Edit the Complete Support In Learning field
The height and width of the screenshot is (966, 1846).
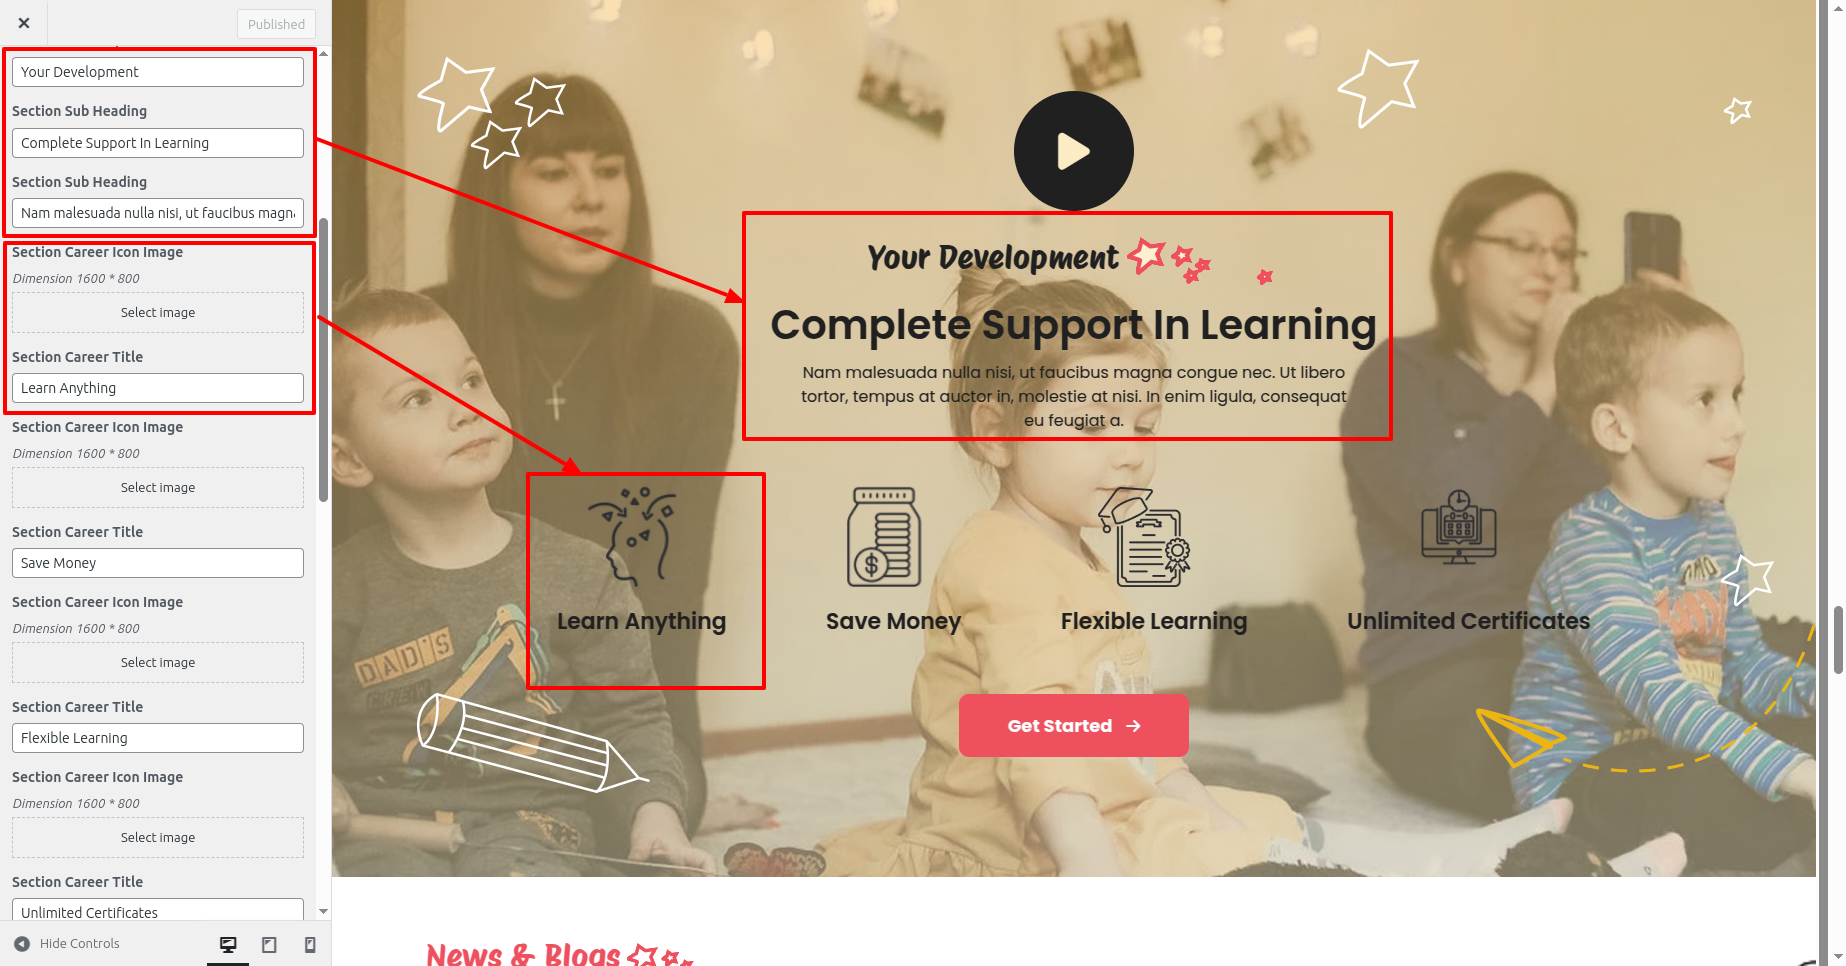[x=158, y=143]
